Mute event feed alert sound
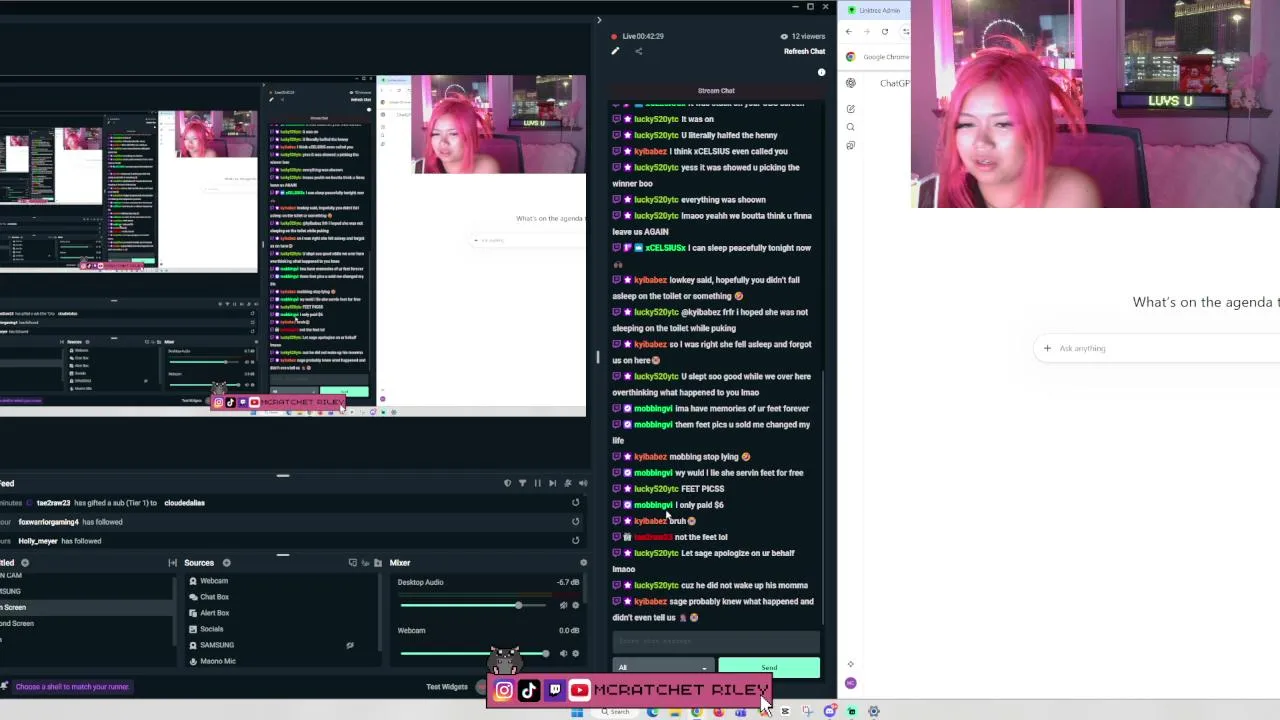The image size is (1280, 720). tap(583, 483)
